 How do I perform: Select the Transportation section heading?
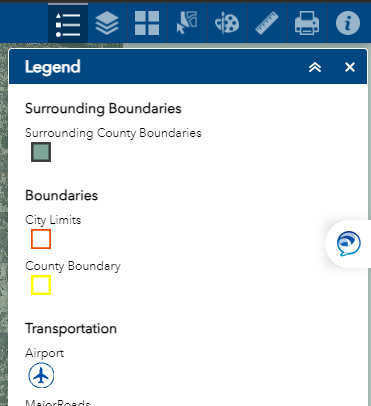pos(71,329)
